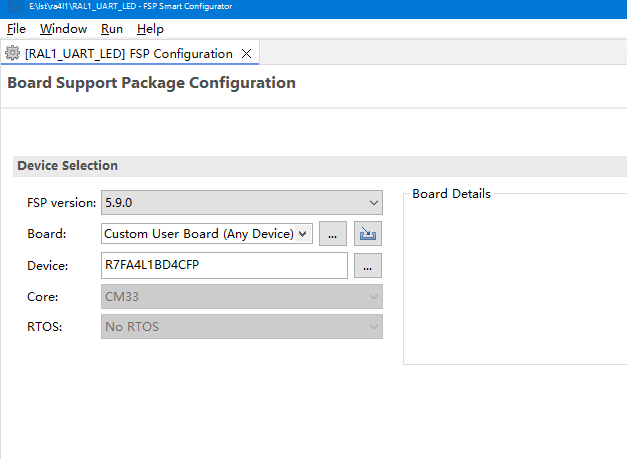Click the browse button next to Board
The image size is (627, 459).
[x=333, y=233]
